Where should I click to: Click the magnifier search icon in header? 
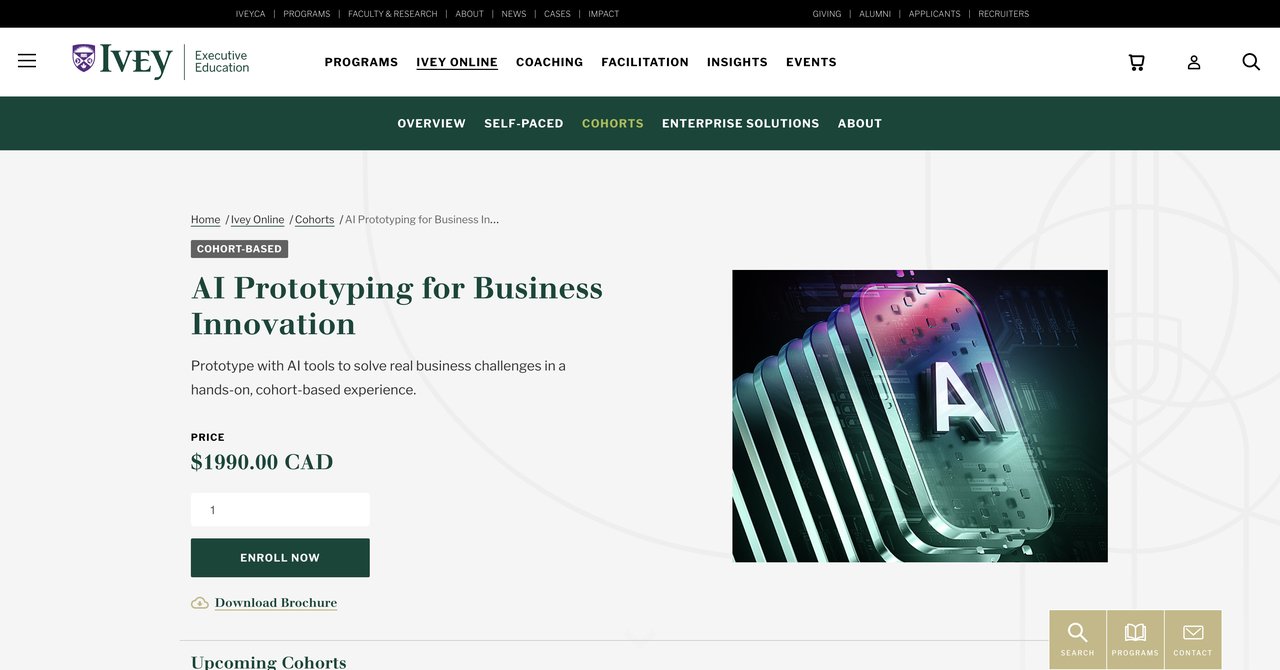pyautogui.click(x=1251, y=62)
